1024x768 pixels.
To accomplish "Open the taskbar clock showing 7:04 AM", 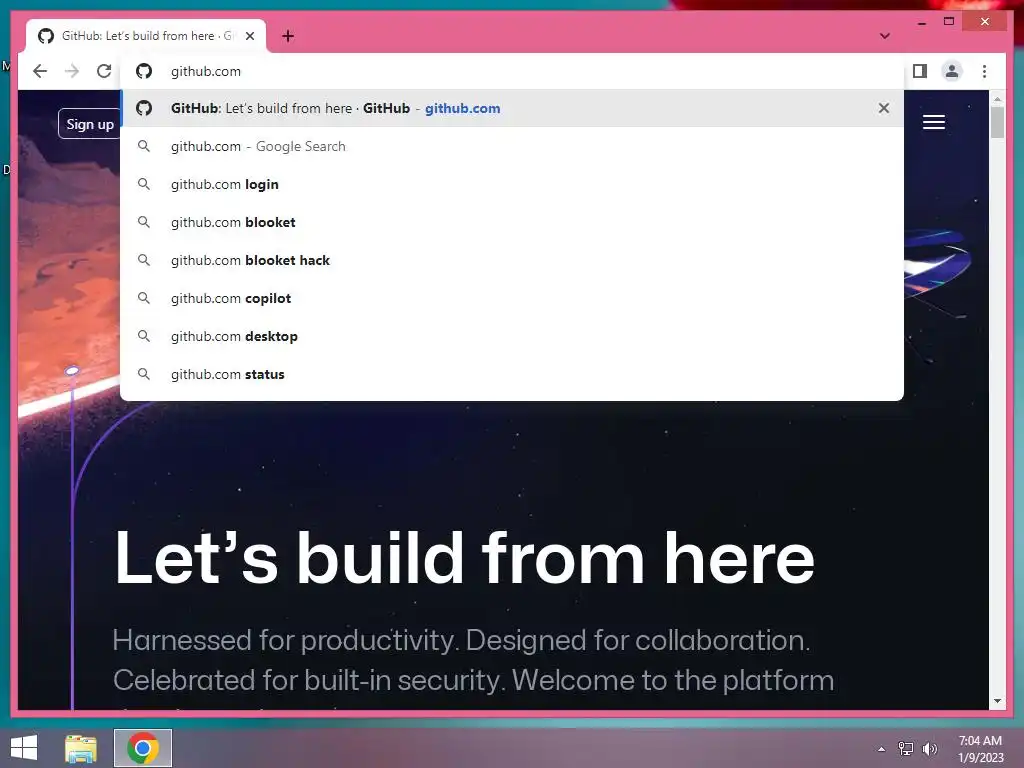I will 980,748.
